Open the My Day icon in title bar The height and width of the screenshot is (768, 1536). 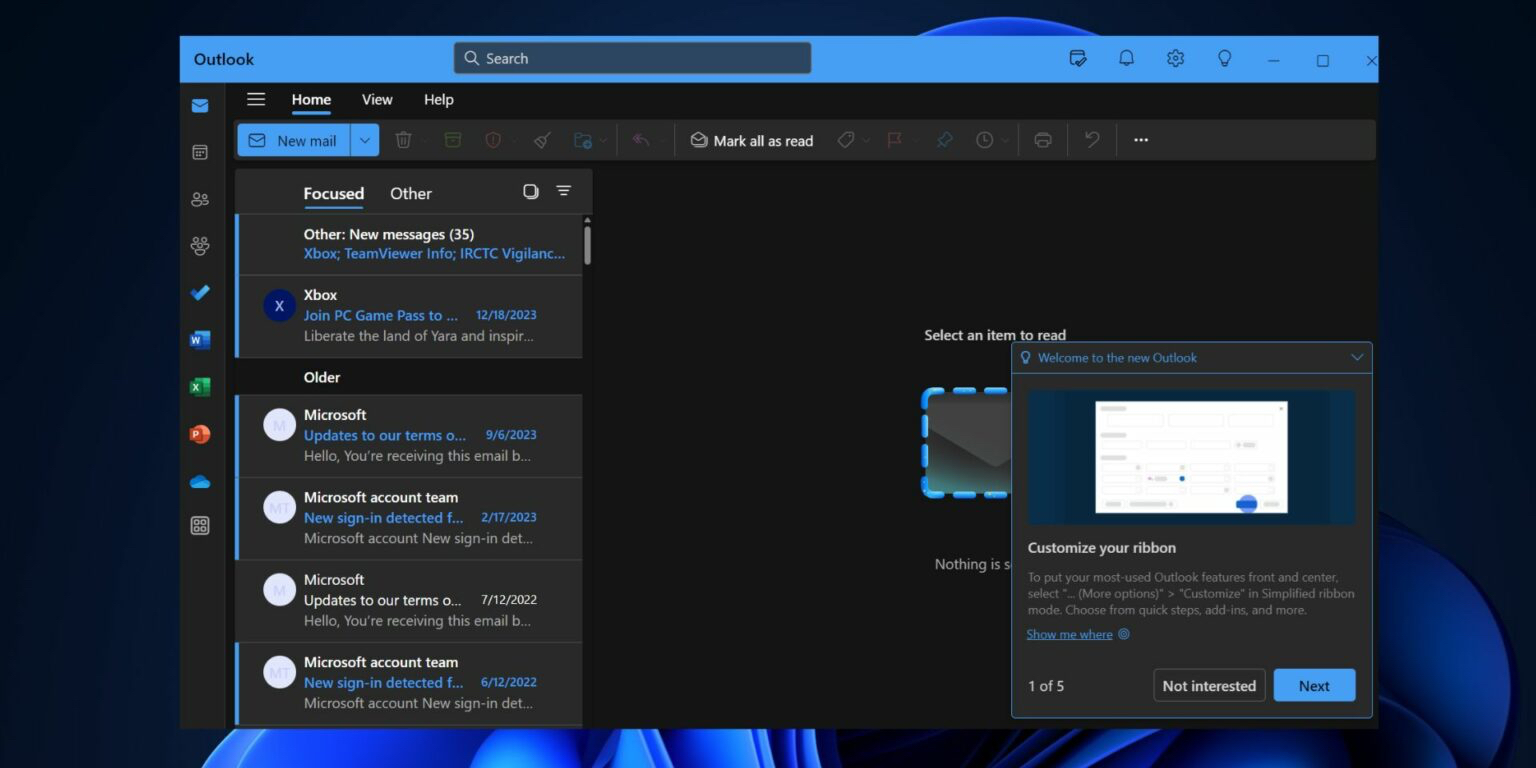[1078, 59]
